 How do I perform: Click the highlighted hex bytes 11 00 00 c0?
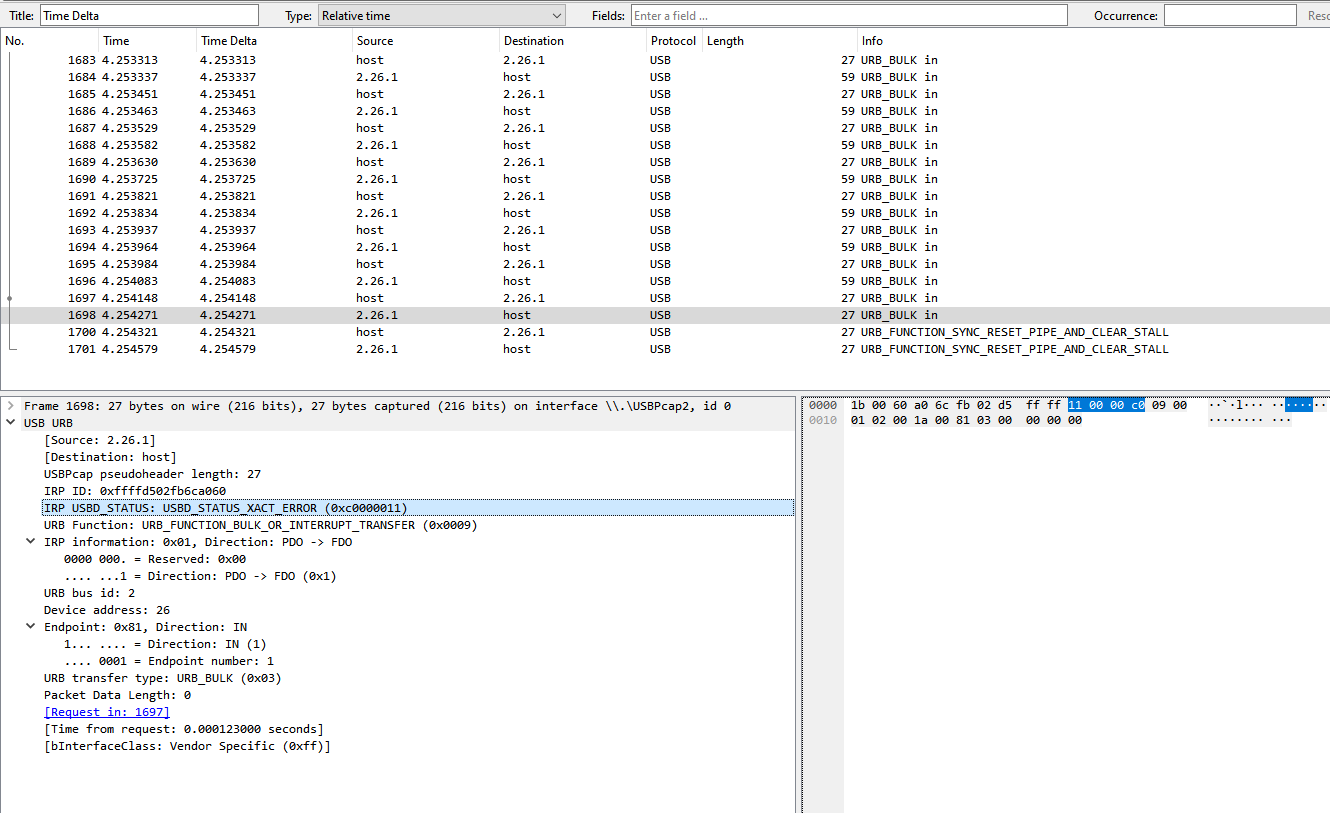1105,404
